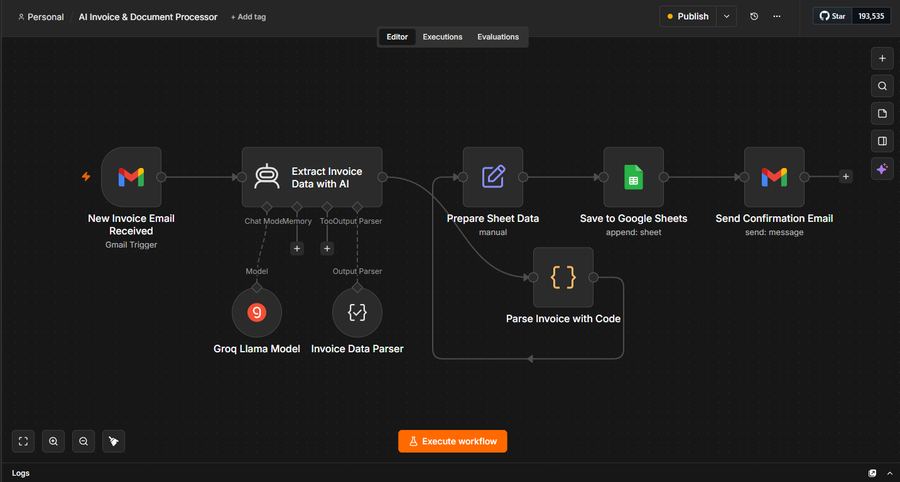The image size is (900, 482).
Task: Open the Personal project breadcrumb
Action: pos(41,17)
